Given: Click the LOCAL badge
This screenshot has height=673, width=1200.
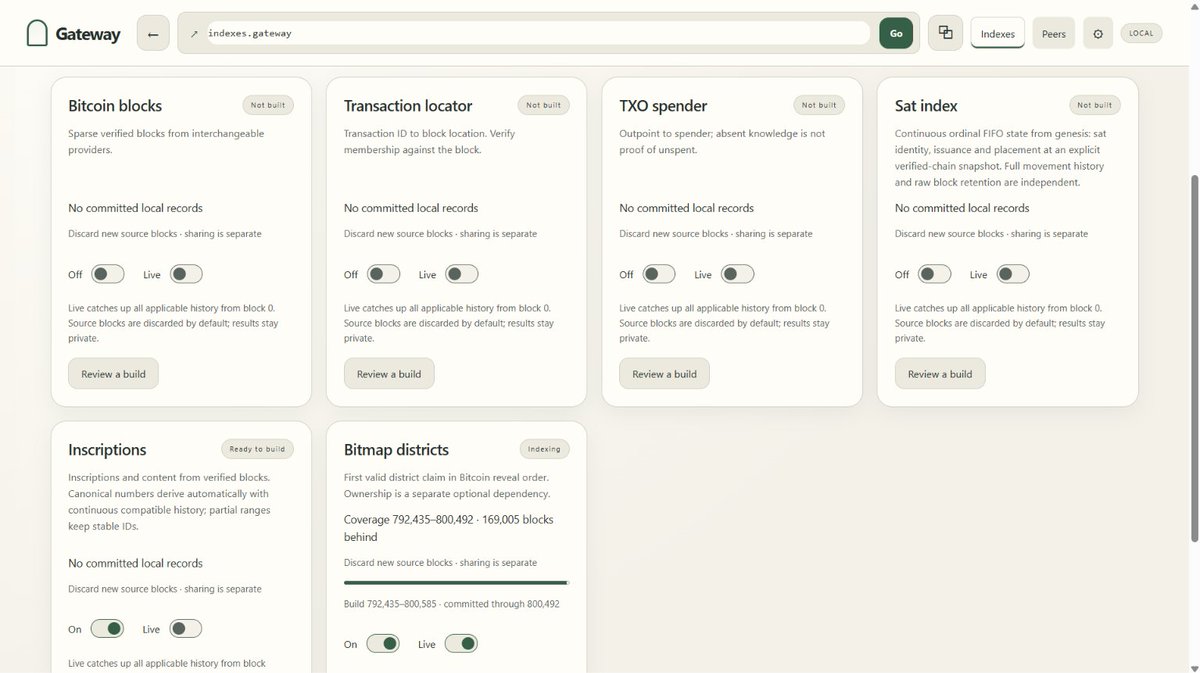Looking at the screenshot, I should 1141,33.
